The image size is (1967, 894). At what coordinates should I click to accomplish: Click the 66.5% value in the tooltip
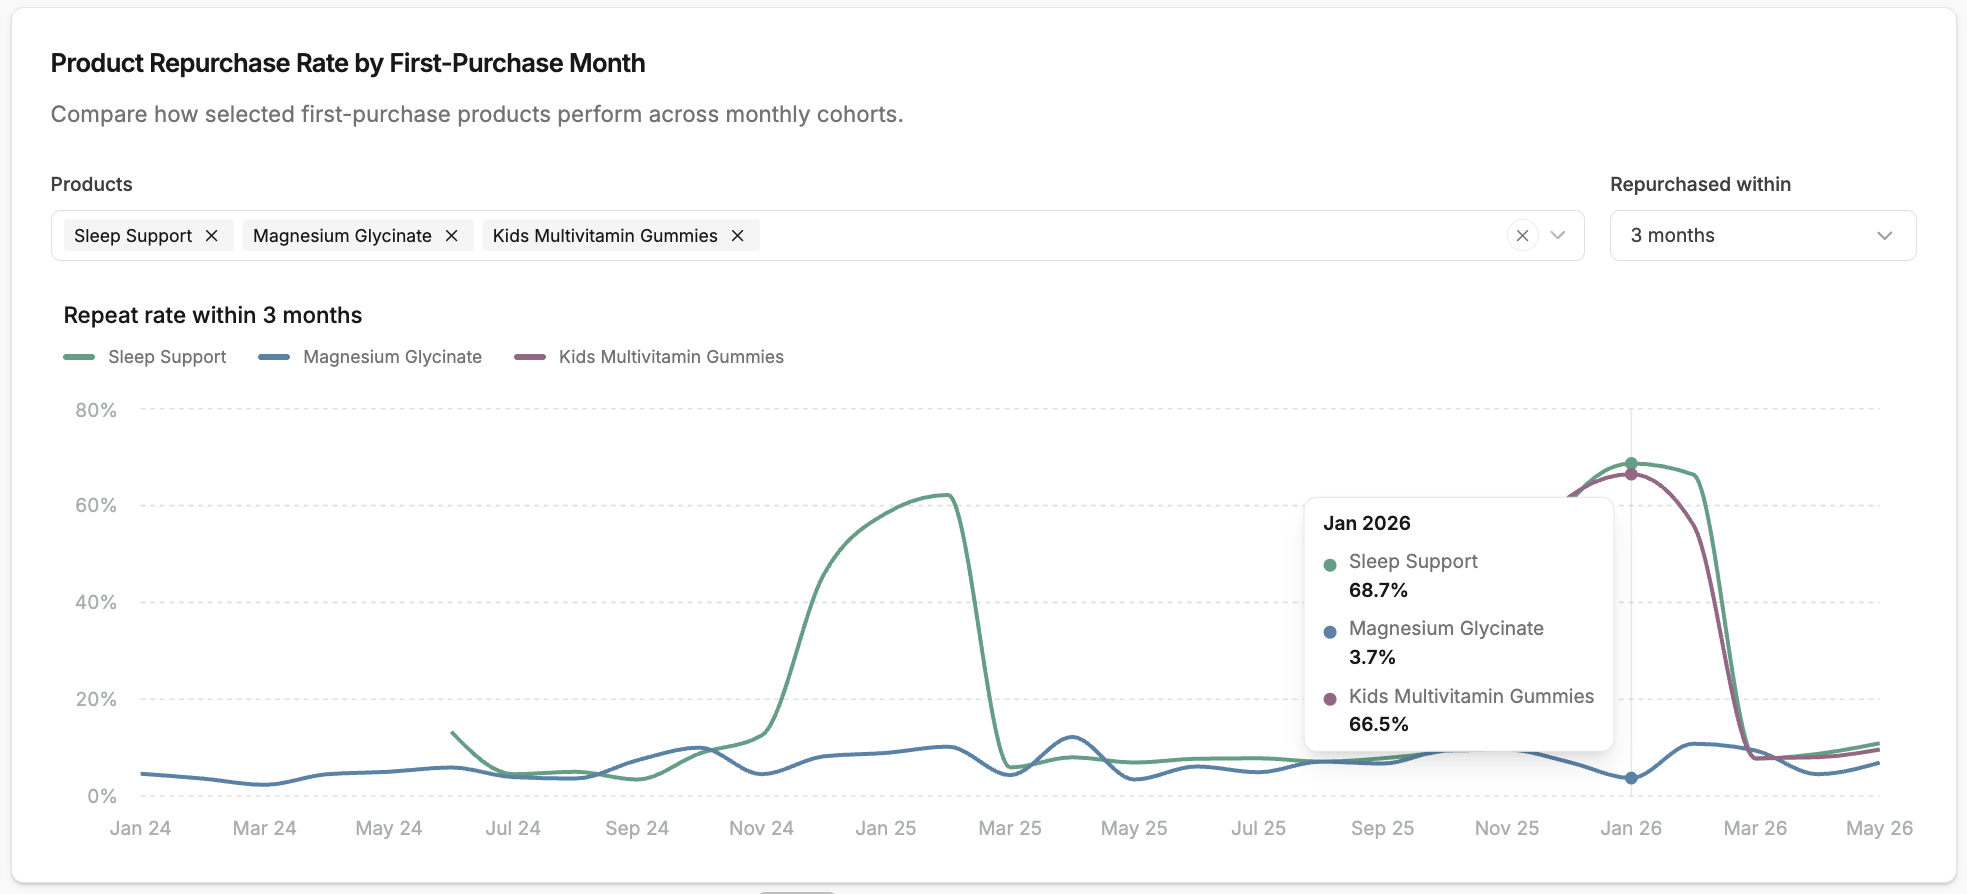1378,724
